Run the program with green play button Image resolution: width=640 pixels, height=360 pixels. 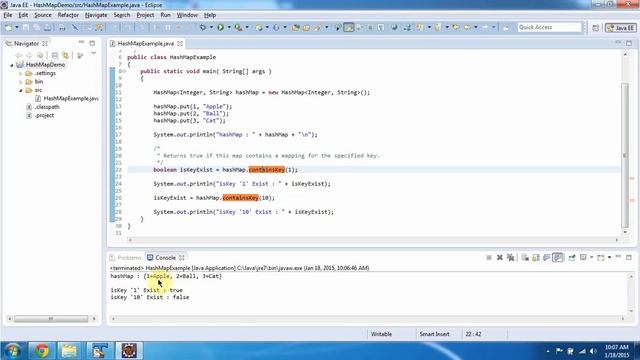220,27
